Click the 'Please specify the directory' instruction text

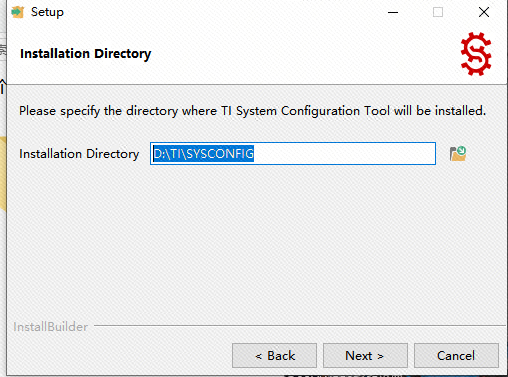coord(252,111)
